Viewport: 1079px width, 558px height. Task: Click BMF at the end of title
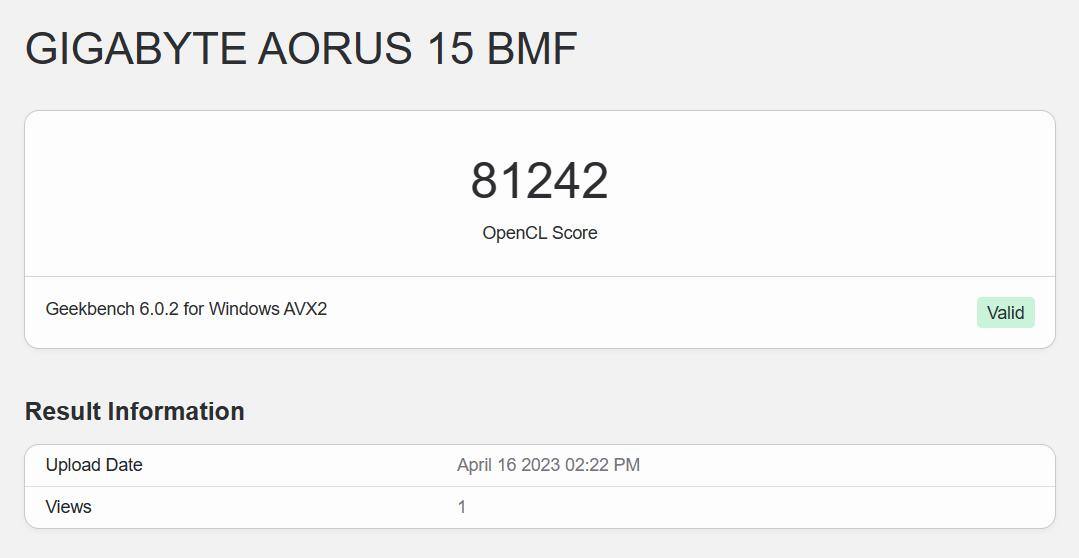click(532, 49)
